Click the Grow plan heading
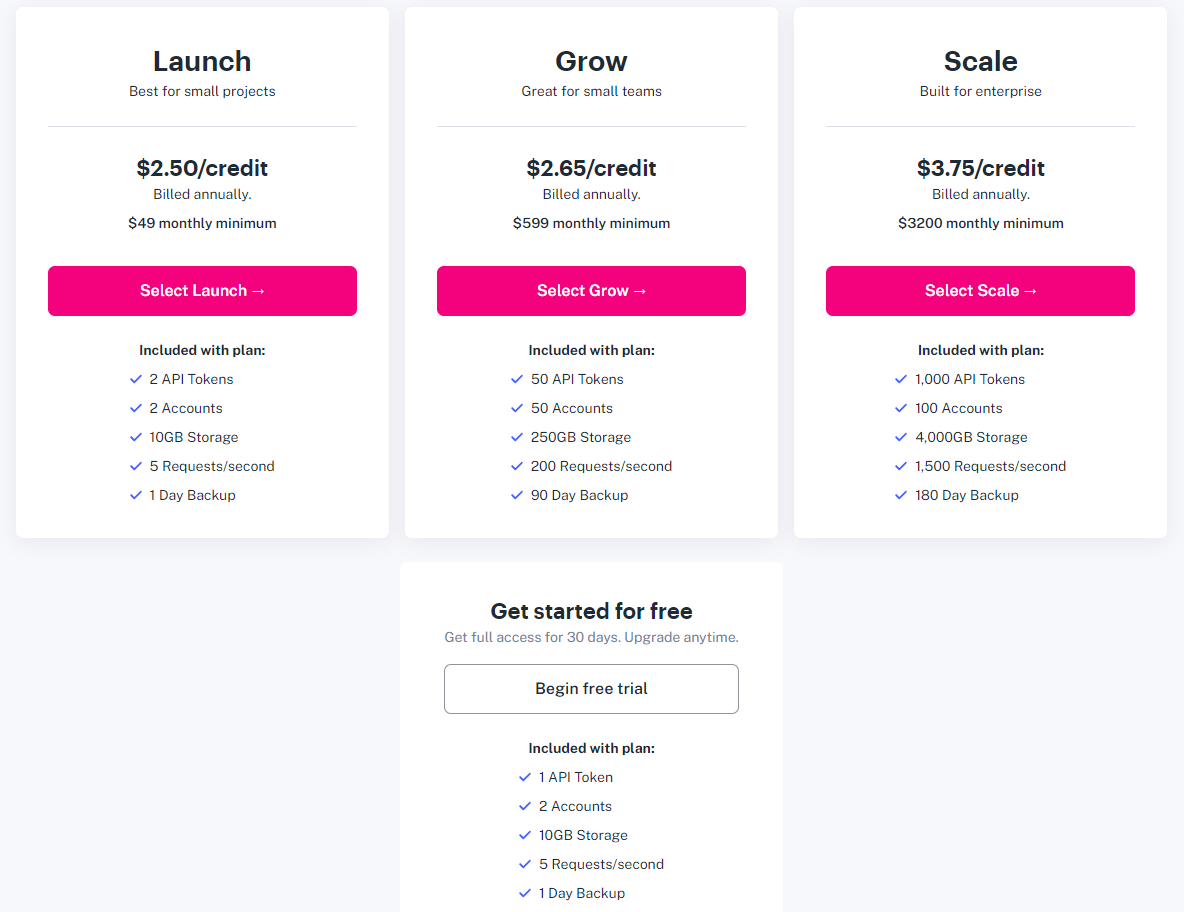Screen dimensions: 1184x912 click(x=591, y=61)
